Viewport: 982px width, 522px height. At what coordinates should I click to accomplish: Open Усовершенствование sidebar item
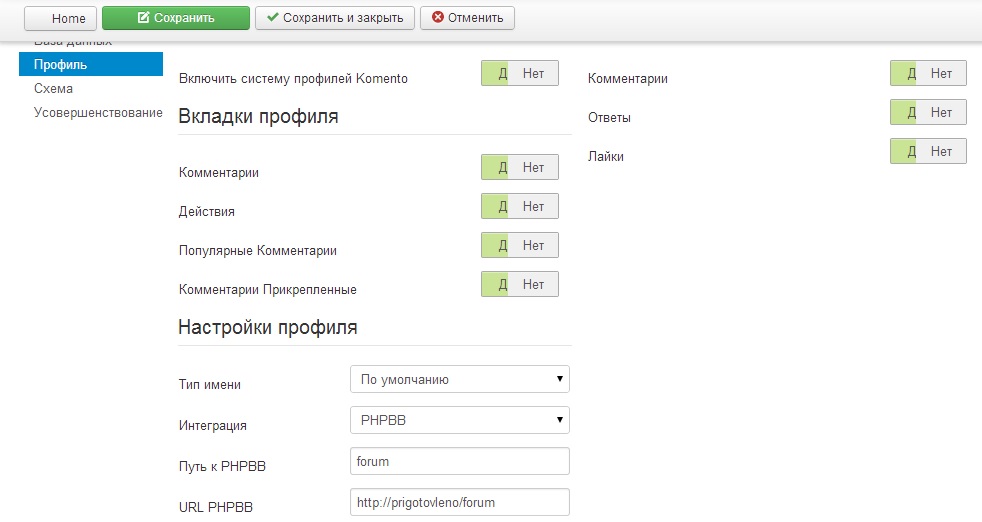pos(98,112)
